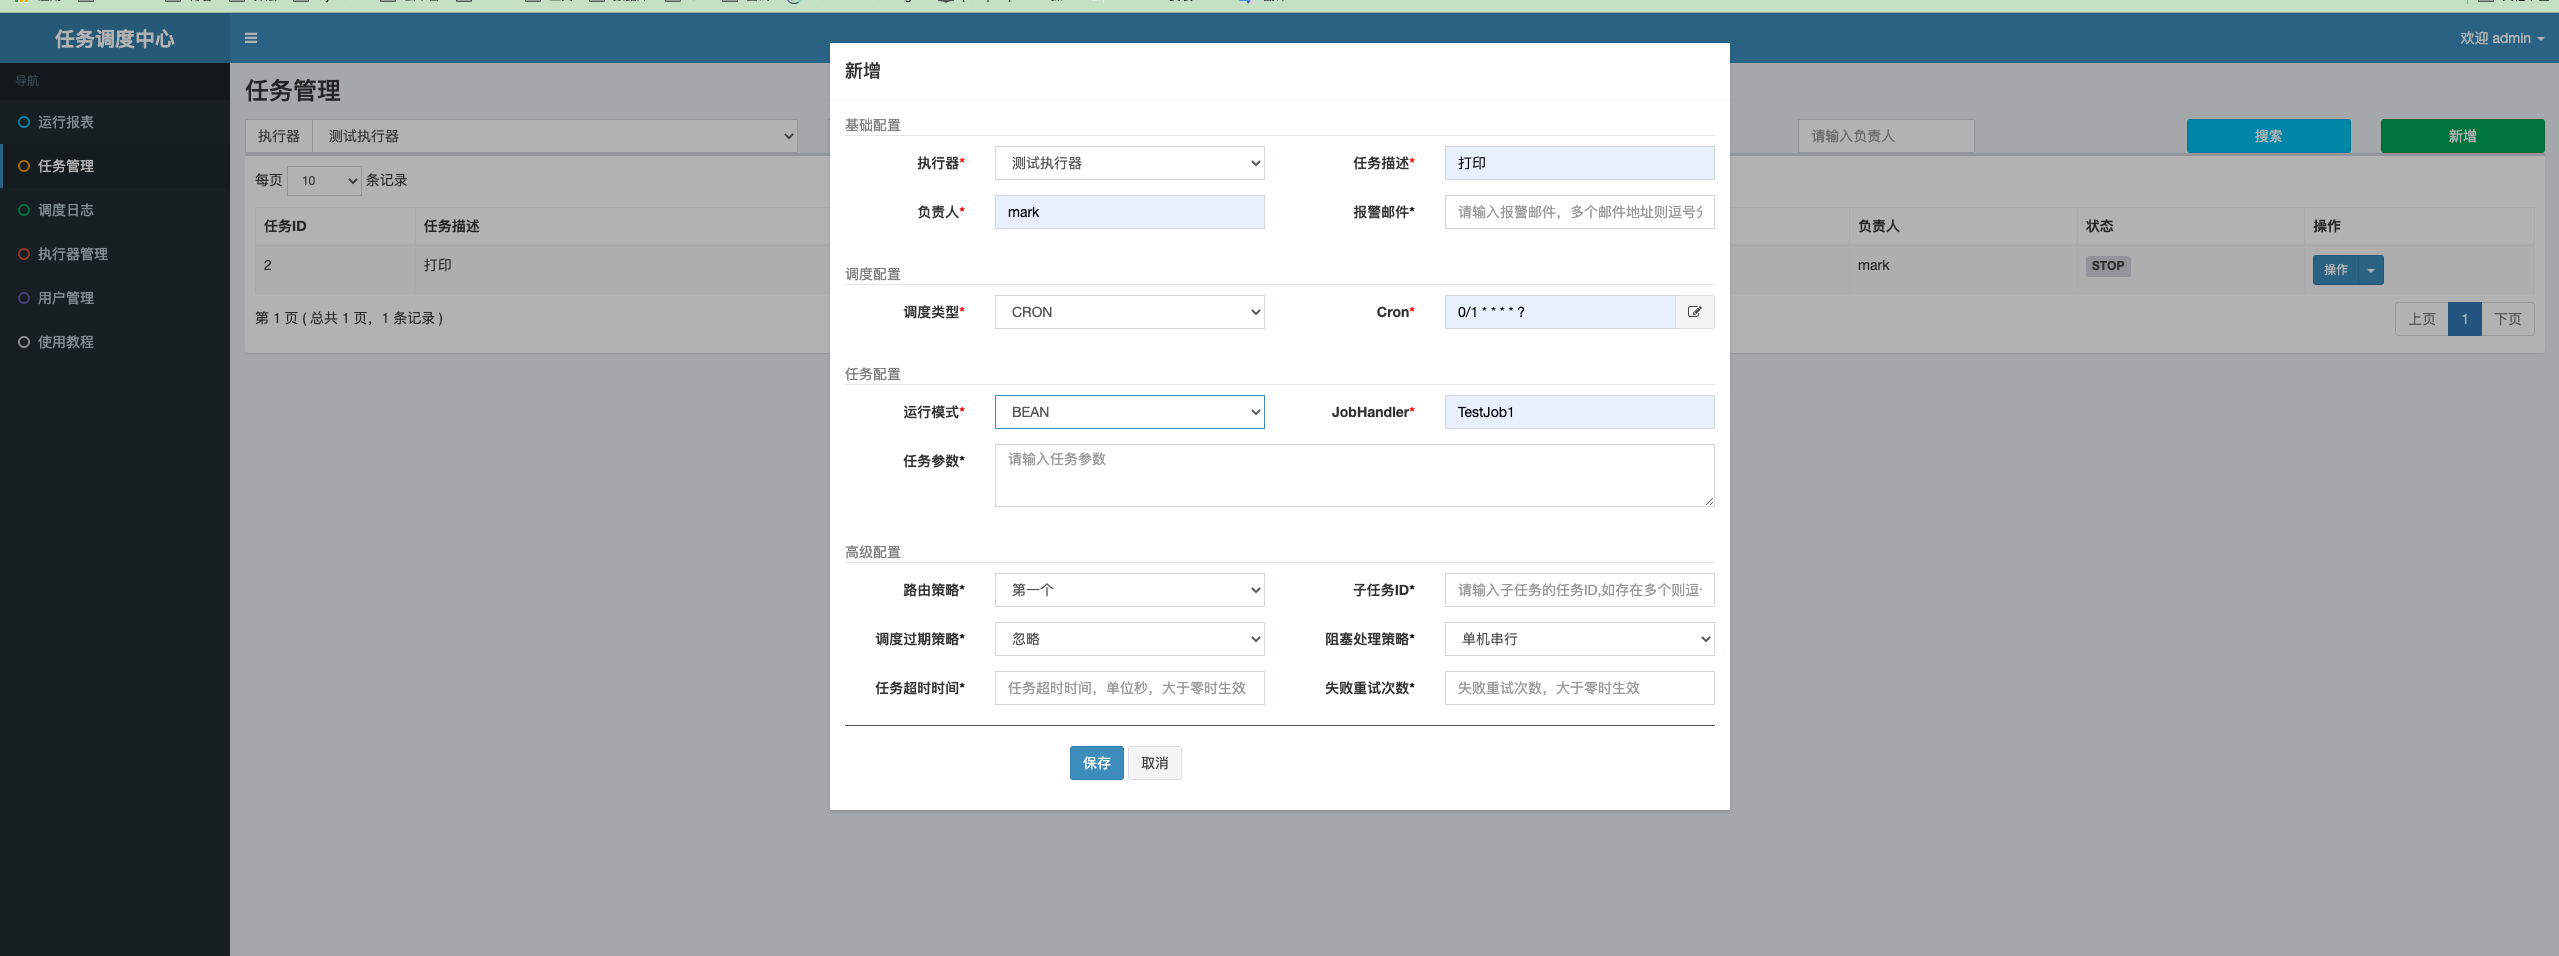Click the 报警邮件 input field
Image resolution: width=2559 pixels, height=956 pixels.
(x=1579, y=212)
